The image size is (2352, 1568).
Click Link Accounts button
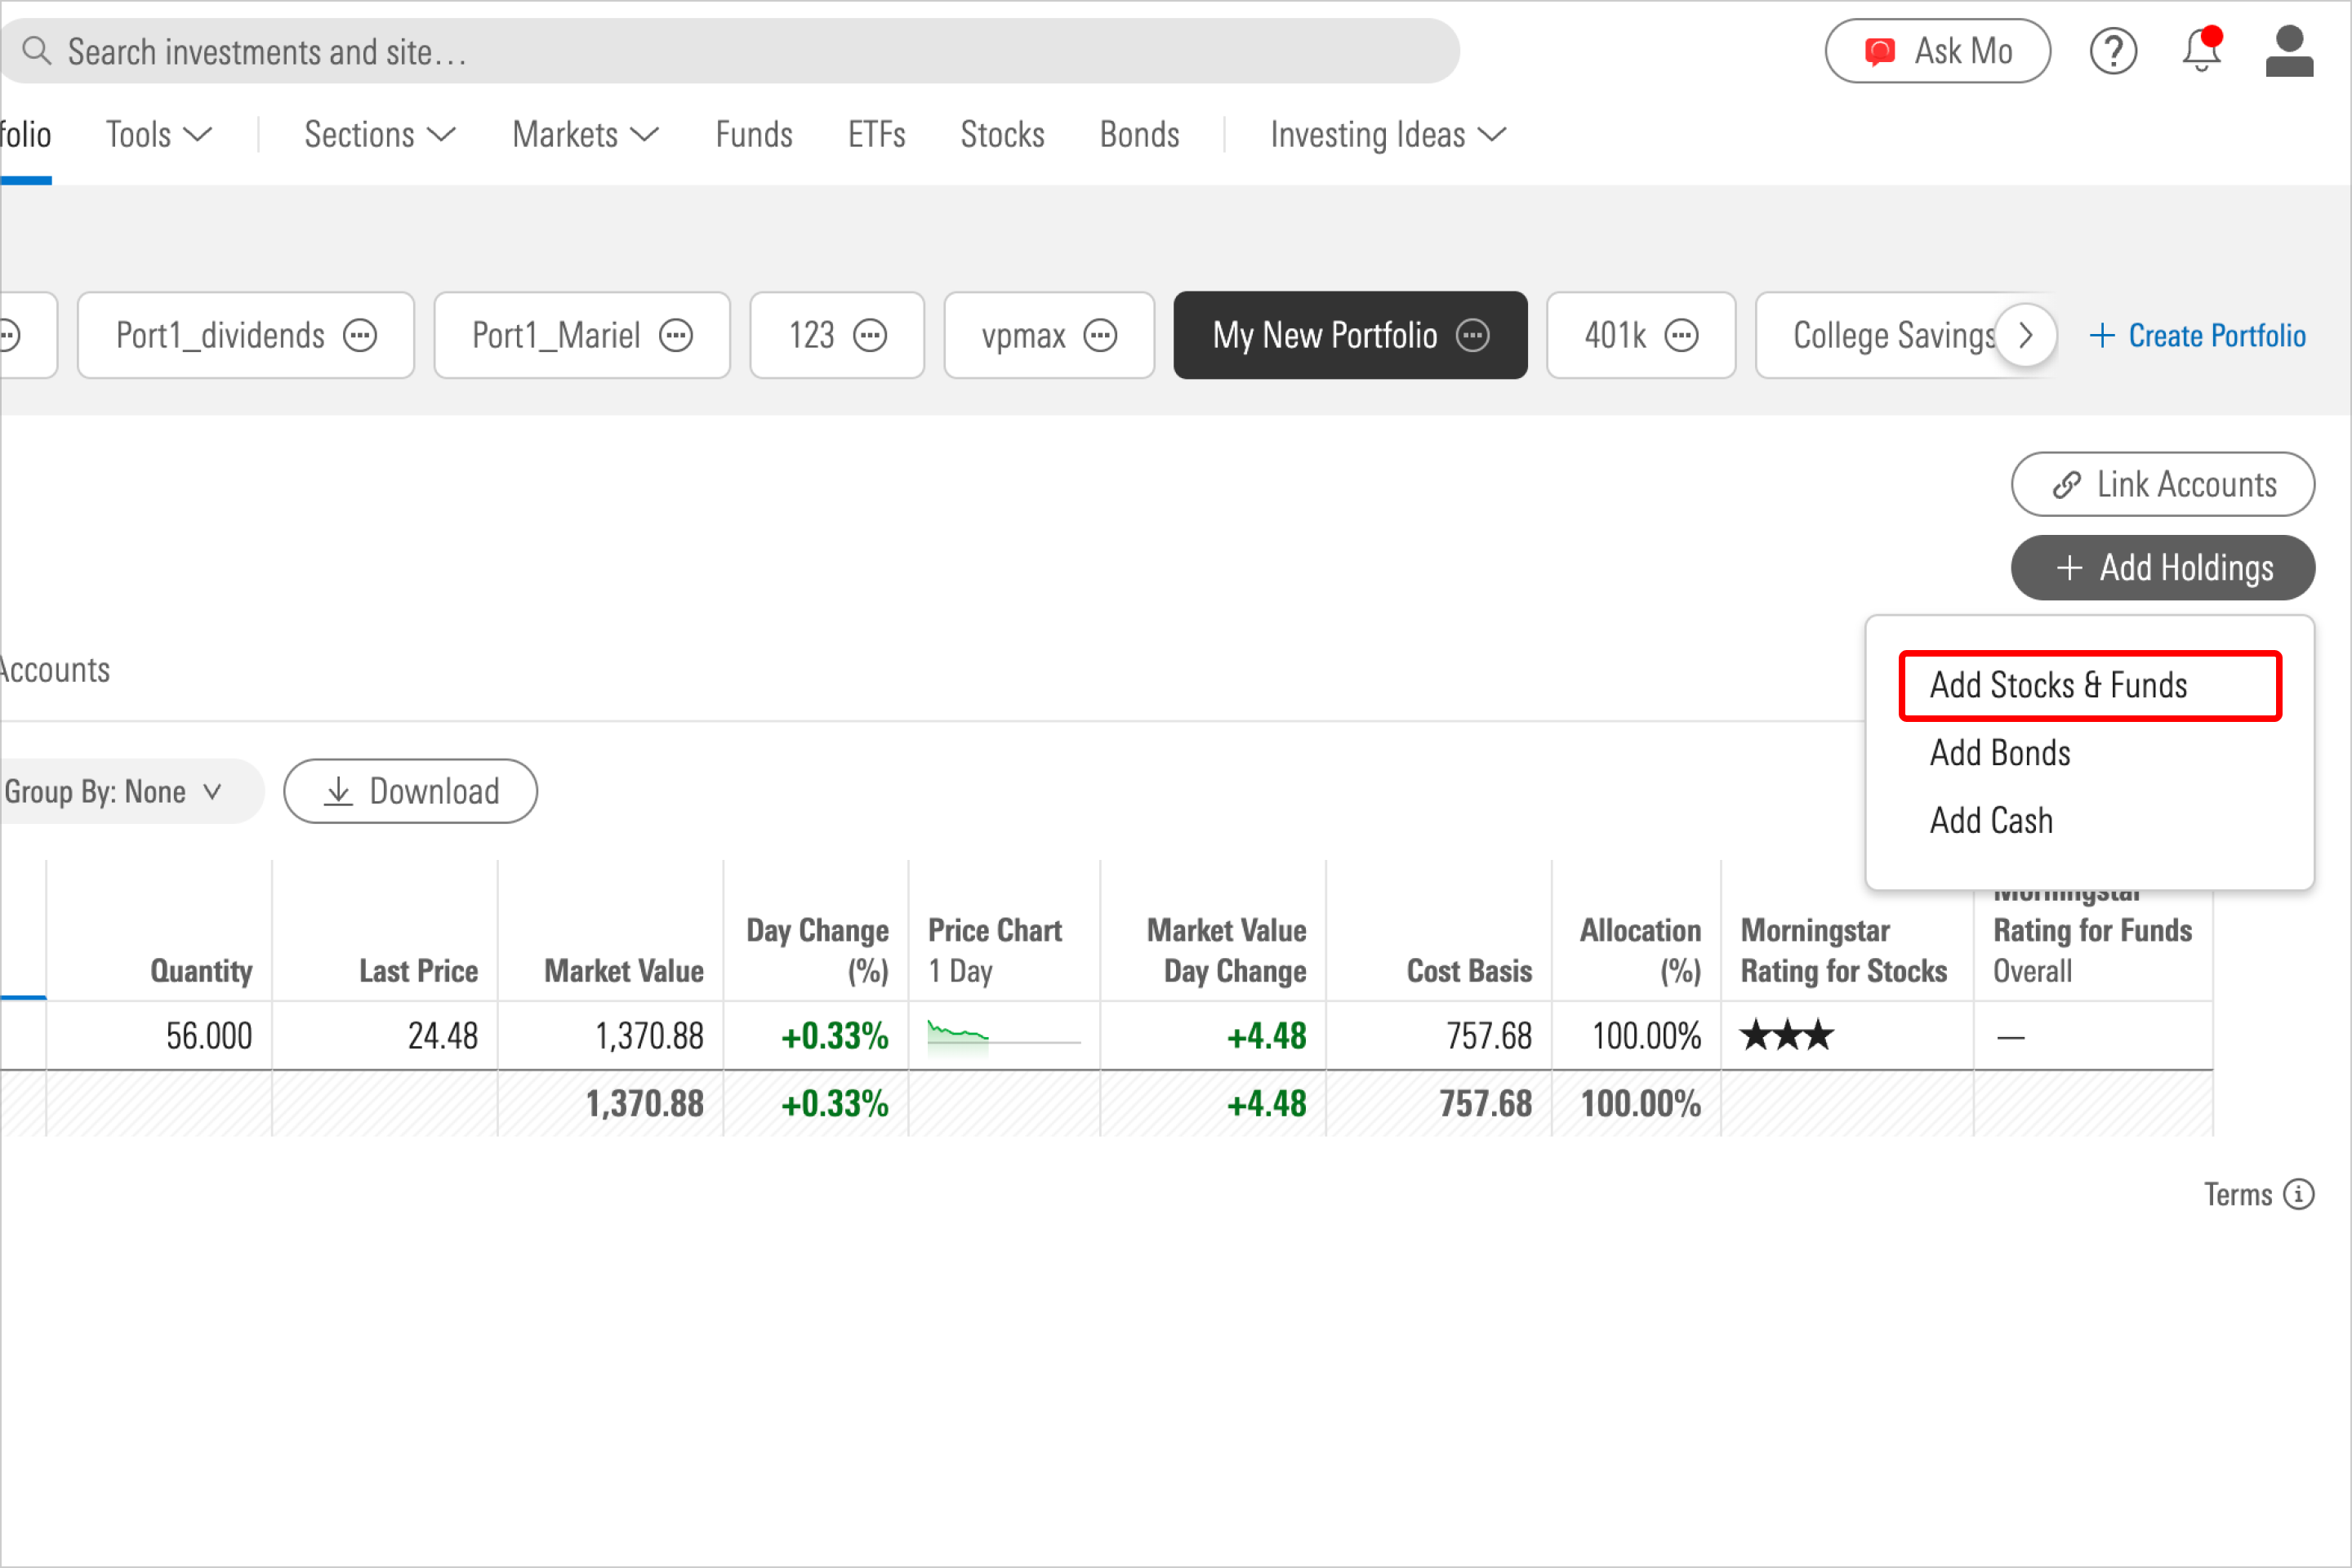coord(2162,484)
